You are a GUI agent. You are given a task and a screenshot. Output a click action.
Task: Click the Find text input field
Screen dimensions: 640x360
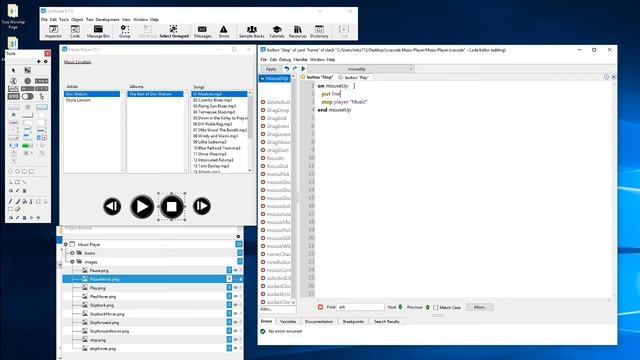click(x=360, y=307)
